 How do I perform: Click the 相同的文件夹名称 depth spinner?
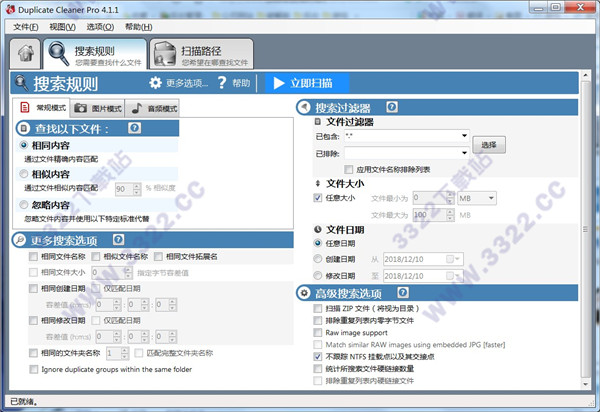[125, 353]
